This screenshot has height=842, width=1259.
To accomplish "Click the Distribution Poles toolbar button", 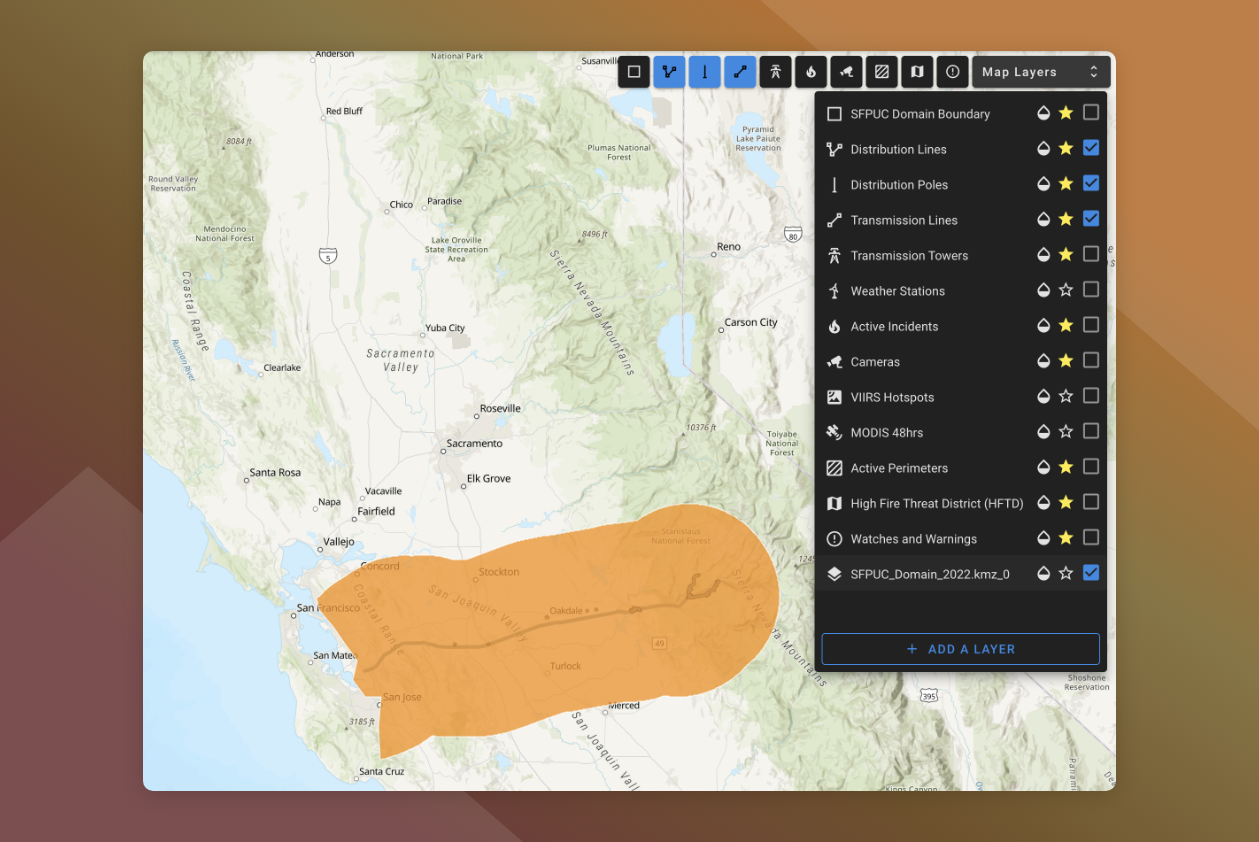I will click(x=704, y=72).
